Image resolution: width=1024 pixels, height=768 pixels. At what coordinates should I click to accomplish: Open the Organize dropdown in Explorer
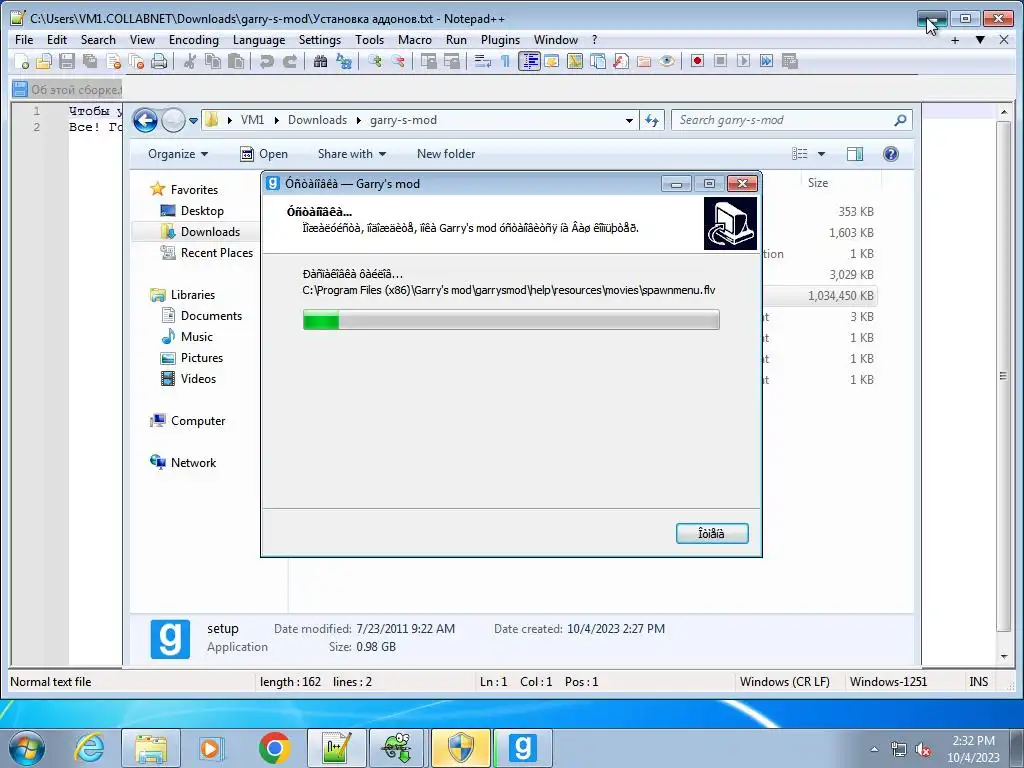pos(178,154)
